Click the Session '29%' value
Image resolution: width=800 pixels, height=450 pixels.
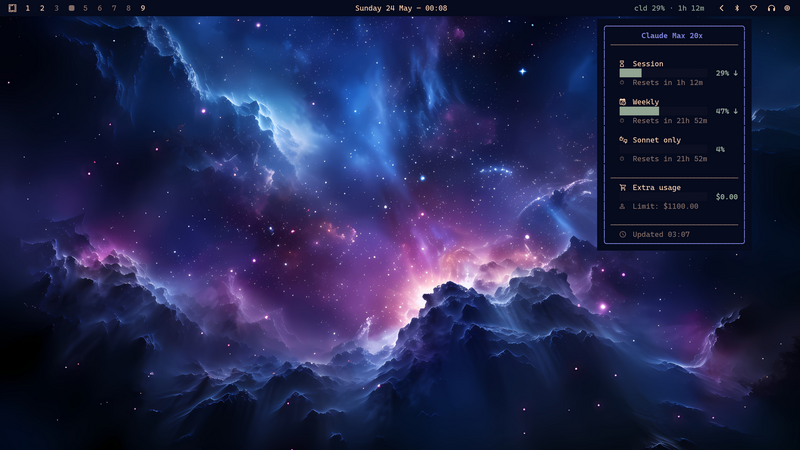(722, 73)
